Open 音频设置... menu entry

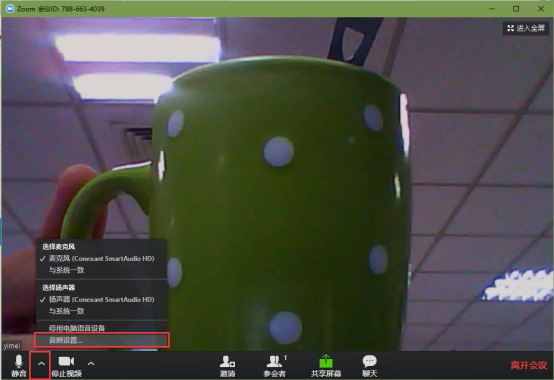coord(101,340)
